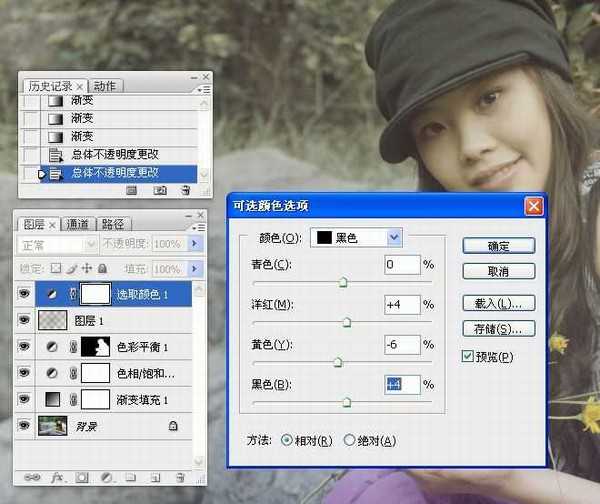The height and width of the screenshot is (504, 600).
Task: Open the 不透明度 opacity slider arrow
Action: [194, 245]
